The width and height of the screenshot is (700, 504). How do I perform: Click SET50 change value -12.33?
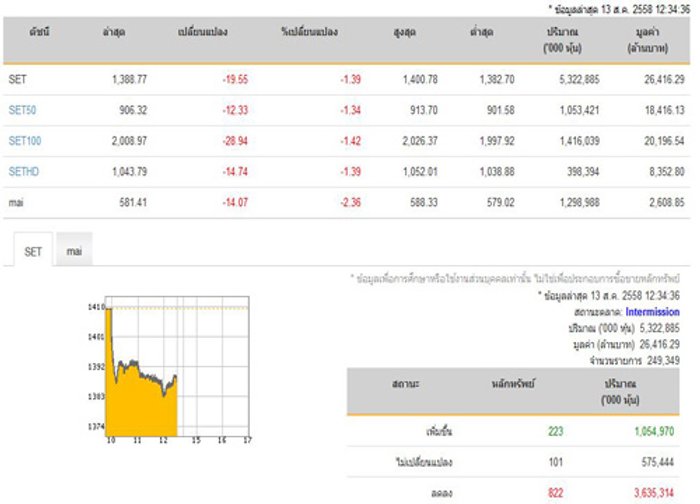235,110
